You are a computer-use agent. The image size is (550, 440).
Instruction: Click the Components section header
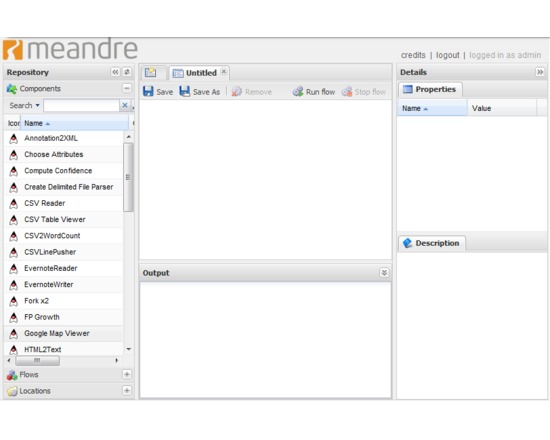(69, 88)
